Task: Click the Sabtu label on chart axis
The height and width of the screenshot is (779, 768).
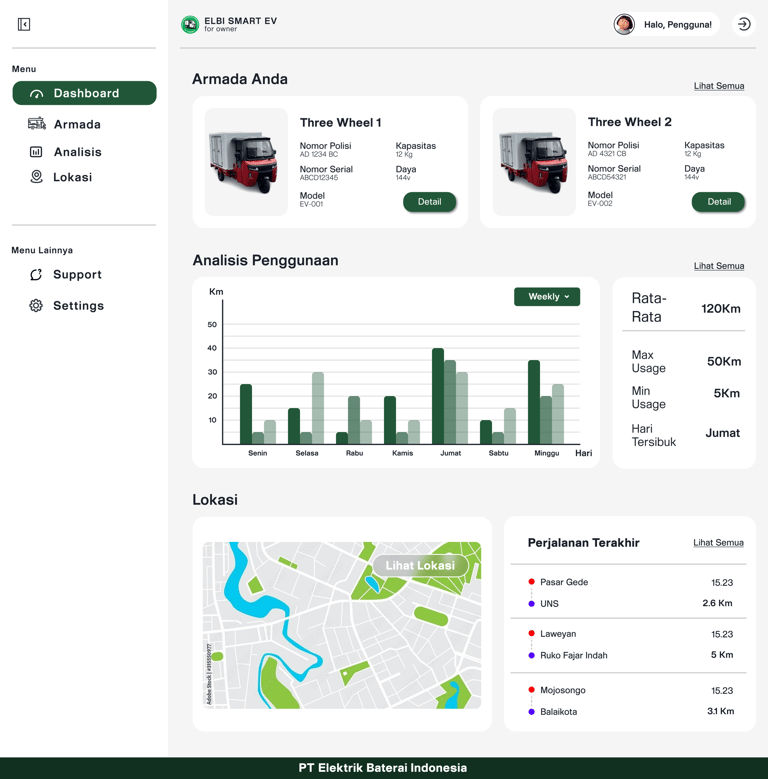Action: [x=498, y=453]
